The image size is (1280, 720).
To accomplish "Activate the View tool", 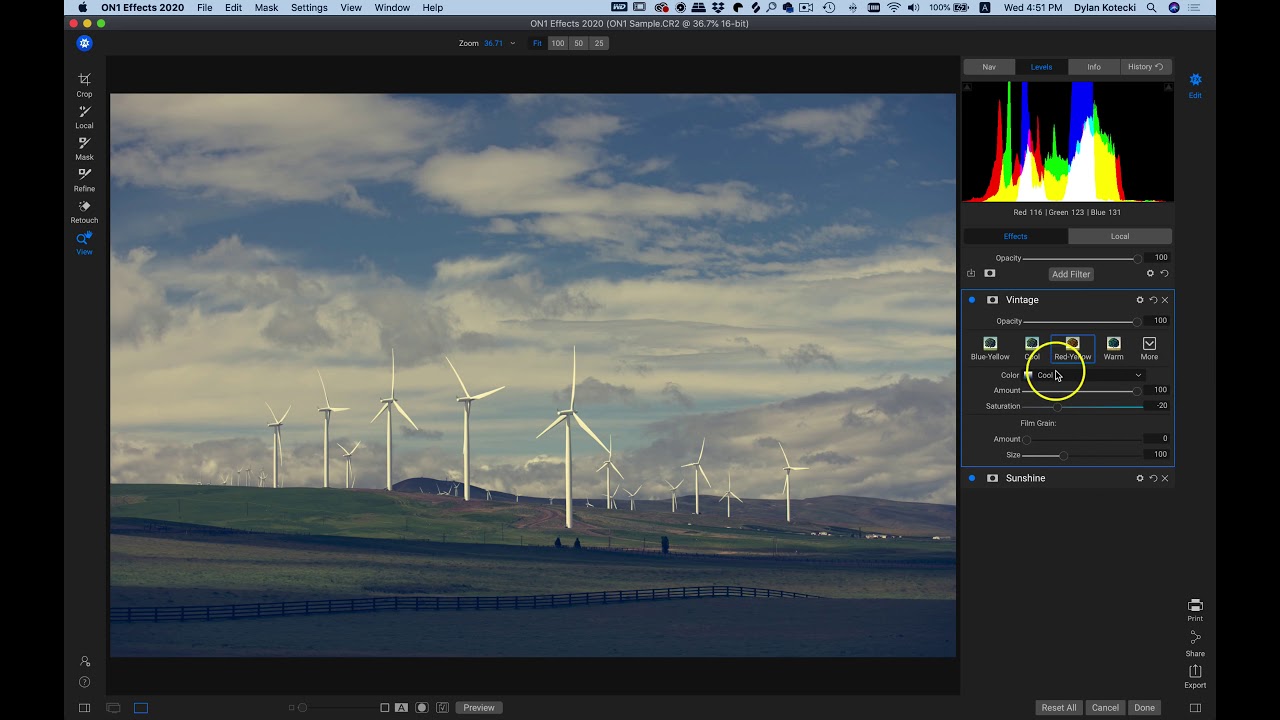I will click(84, 243).
